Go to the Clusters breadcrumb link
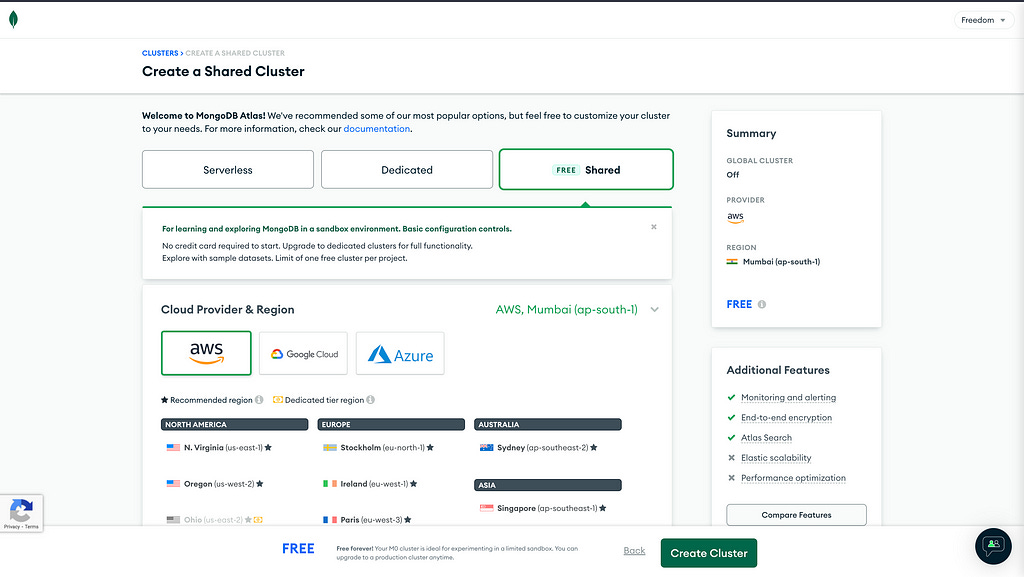The width and height of the screenshot is (1024, 577). click(x=160, y=53)
